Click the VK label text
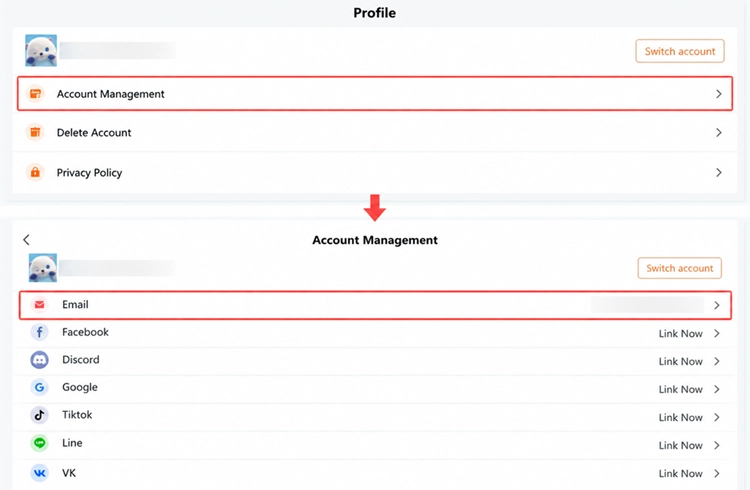This screenshot has width=750, height=490. (69, 473)
